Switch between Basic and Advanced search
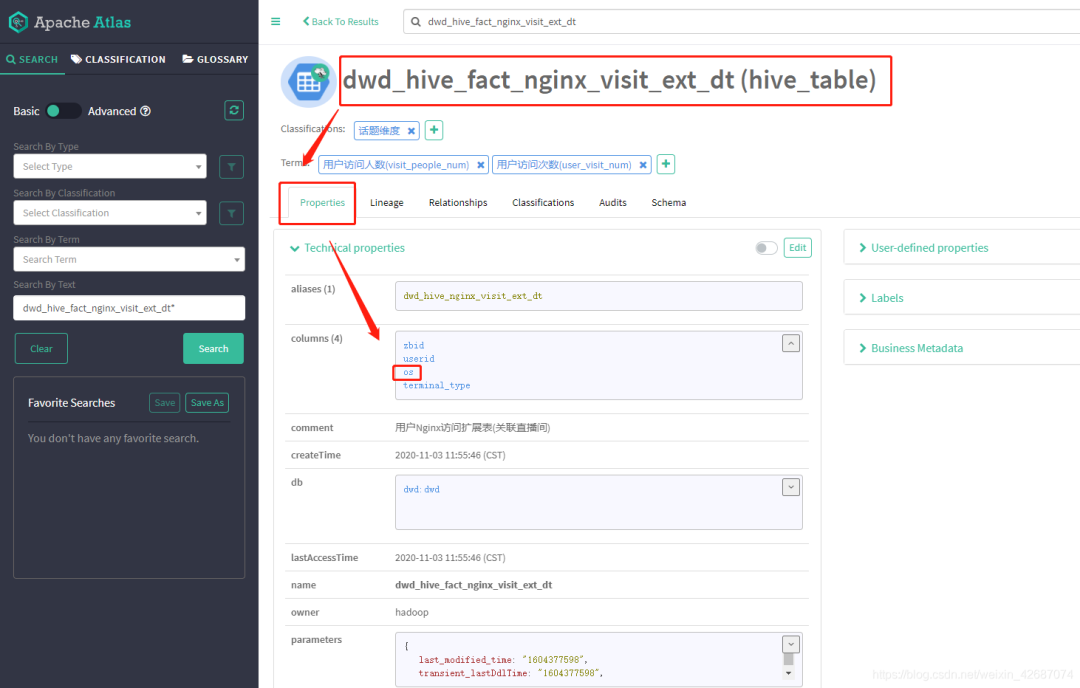Viewport: 1080px width, 688px height. (x=62, y=111)
